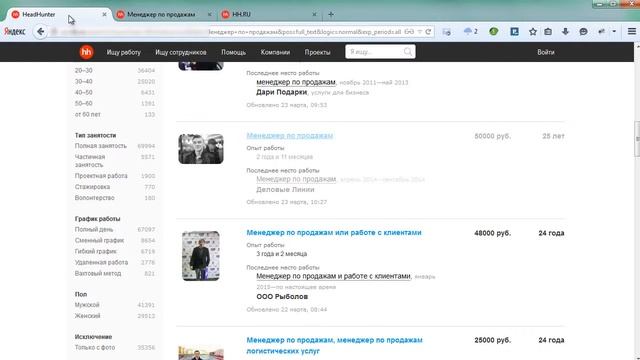Filter by age 30–40

click(84, 82)
